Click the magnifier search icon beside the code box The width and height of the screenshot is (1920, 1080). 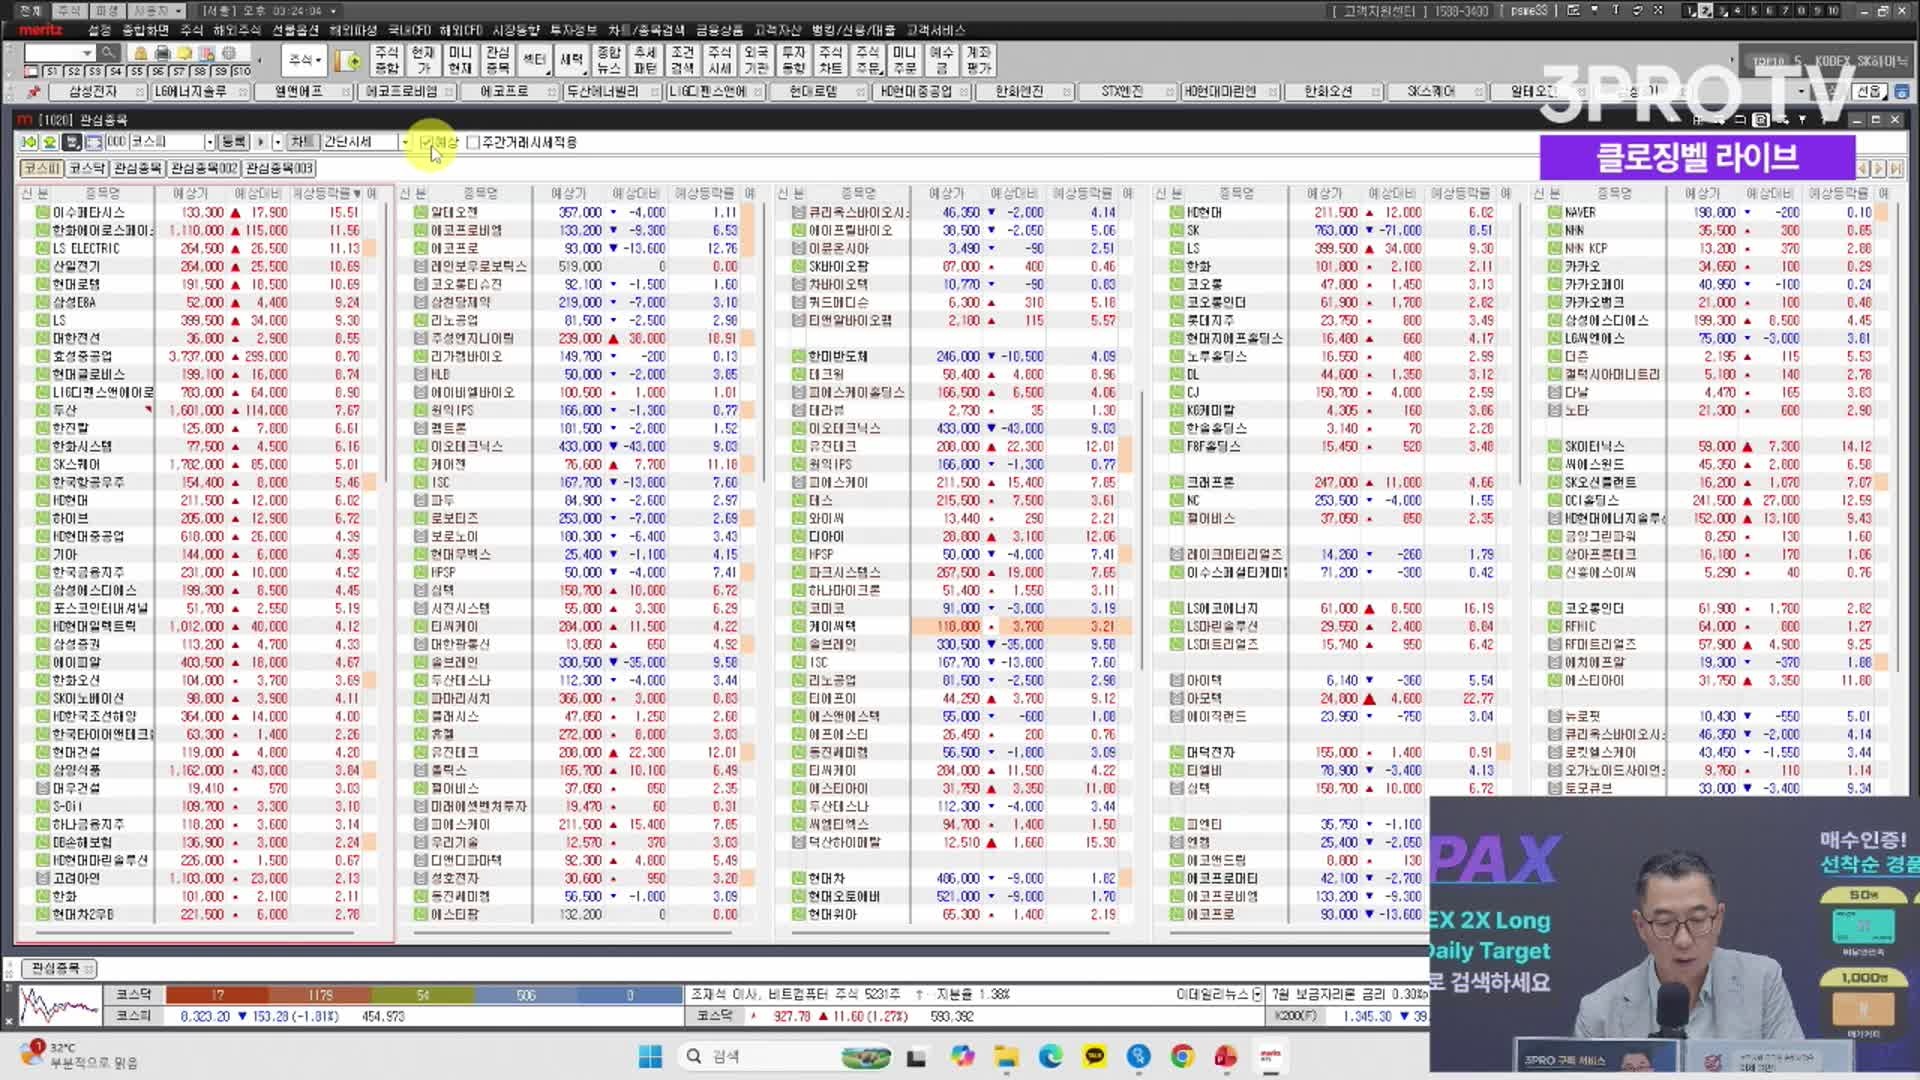(107, 52)
